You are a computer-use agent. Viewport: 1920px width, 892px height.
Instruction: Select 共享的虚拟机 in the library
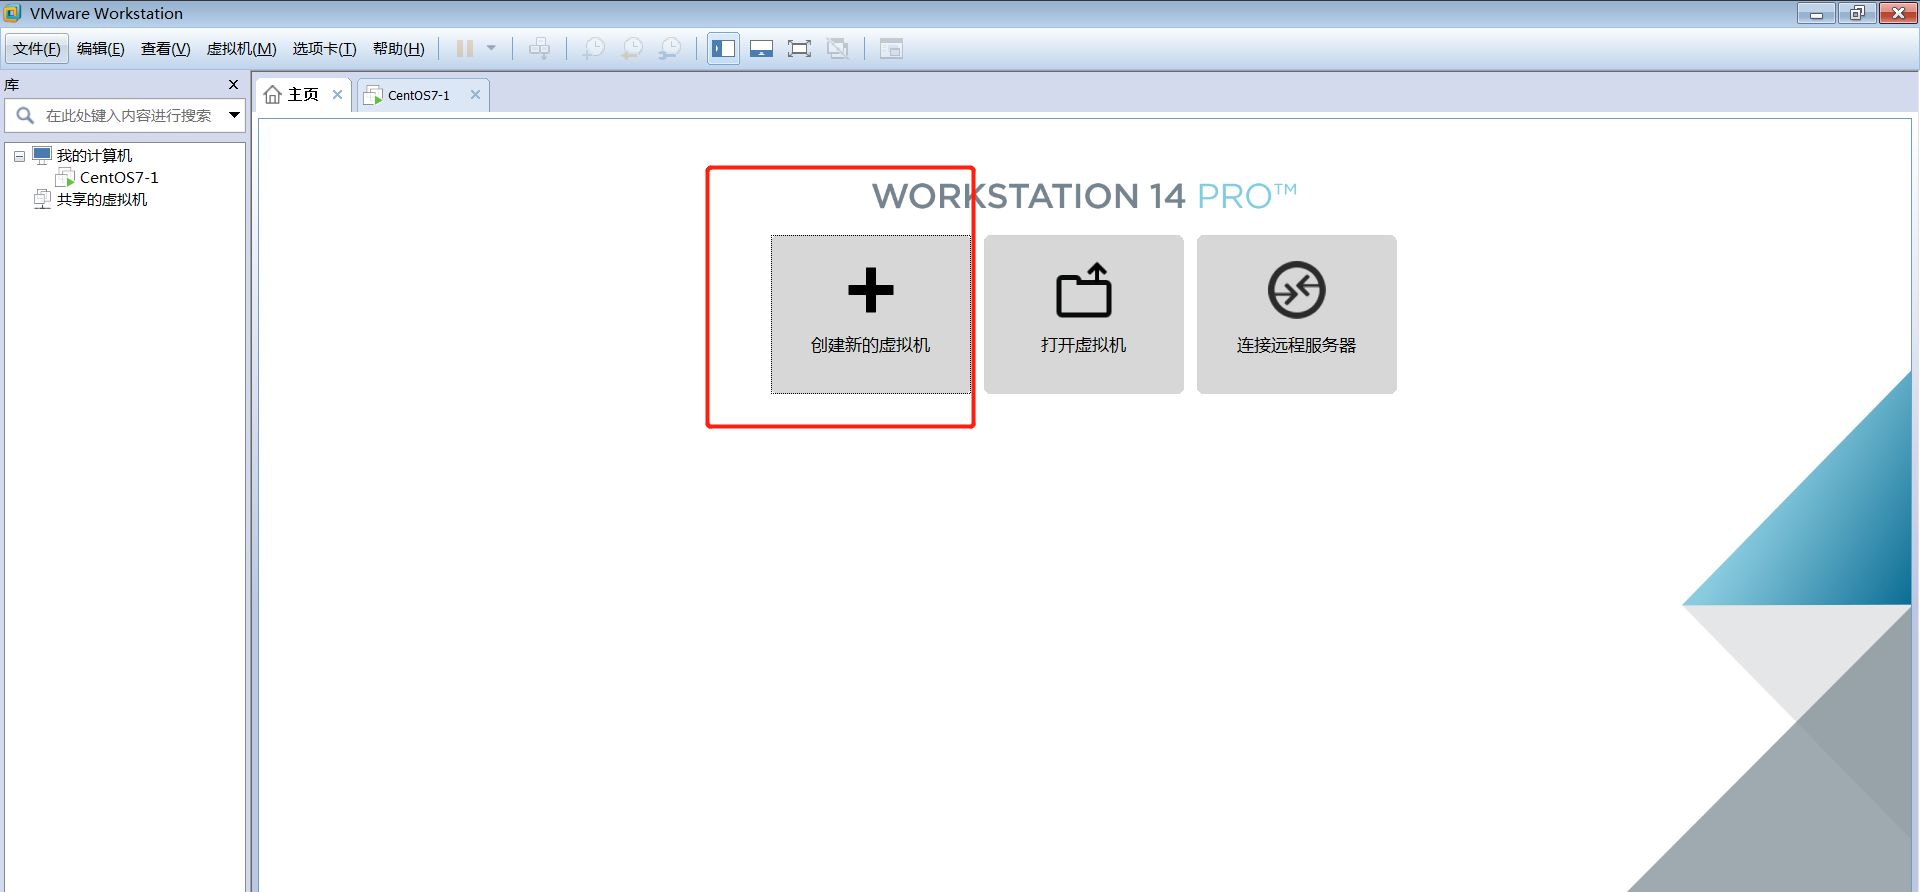pyautogui.click(x=101, y=199)
